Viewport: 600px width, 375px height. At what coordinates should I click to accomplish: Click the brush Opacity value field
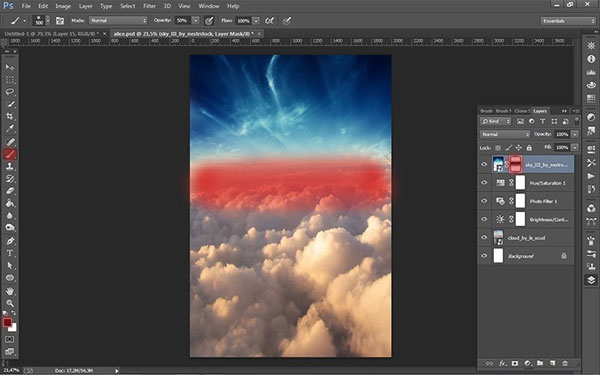[182, 21]
